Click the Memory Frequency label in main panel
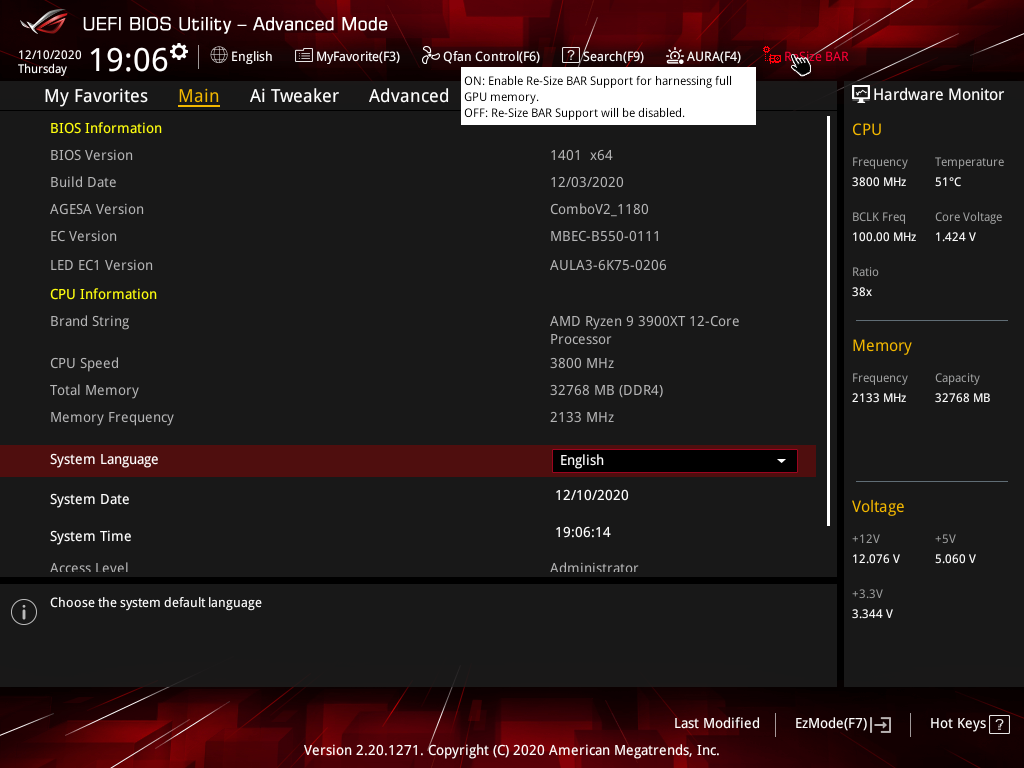 tap(112, 417)
